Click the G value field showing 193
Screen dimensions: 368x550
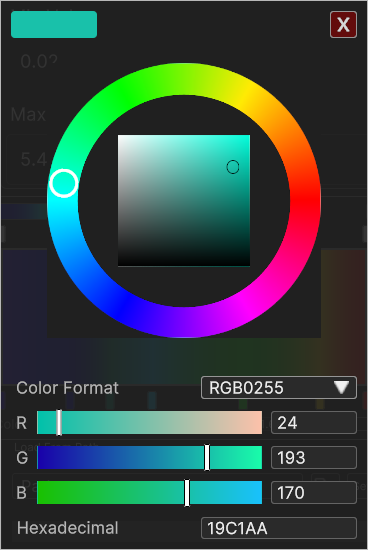coord(314,457)
